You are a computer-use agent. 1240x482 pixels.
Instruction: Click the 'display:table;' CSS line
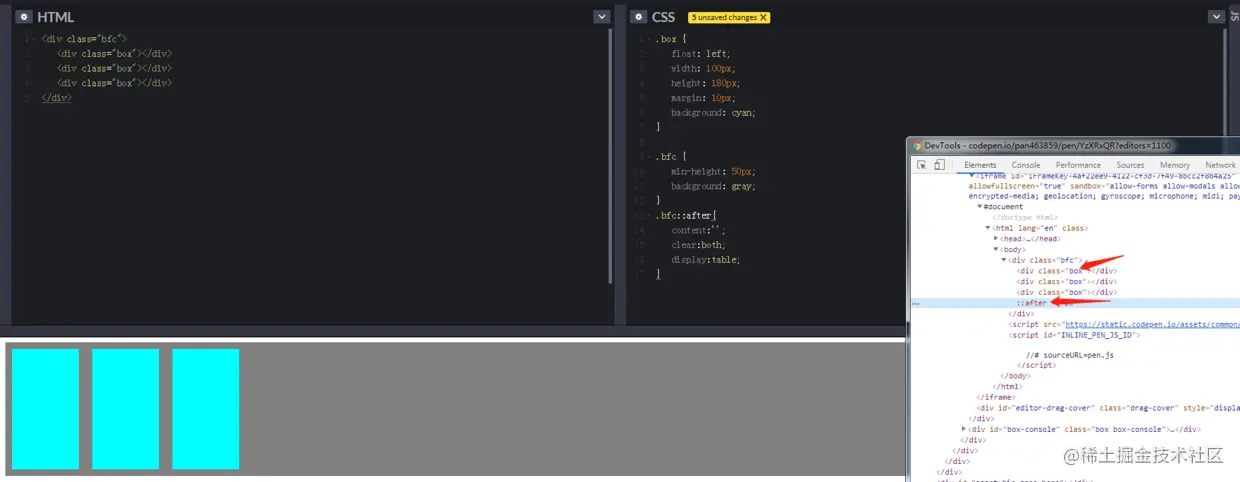point(705,260)
